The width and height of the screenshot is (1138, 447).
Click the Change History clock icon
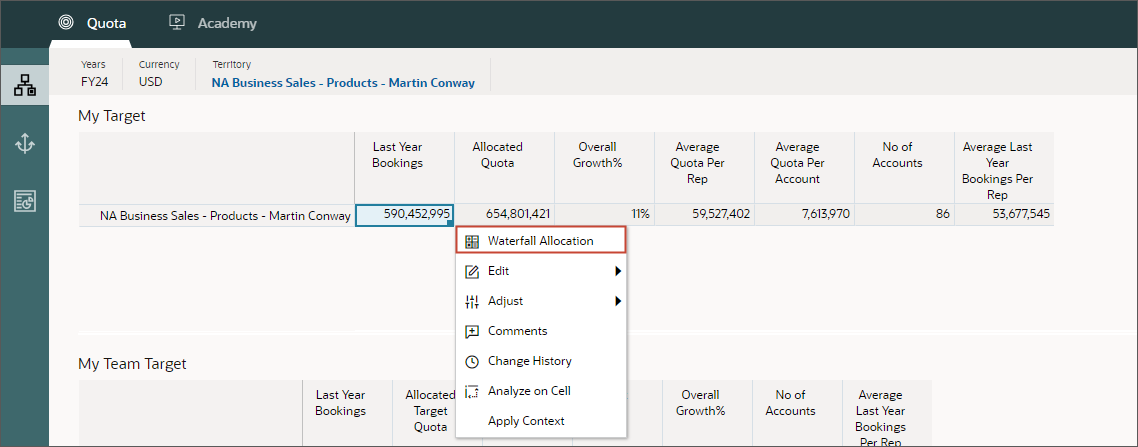coord(472,361)
